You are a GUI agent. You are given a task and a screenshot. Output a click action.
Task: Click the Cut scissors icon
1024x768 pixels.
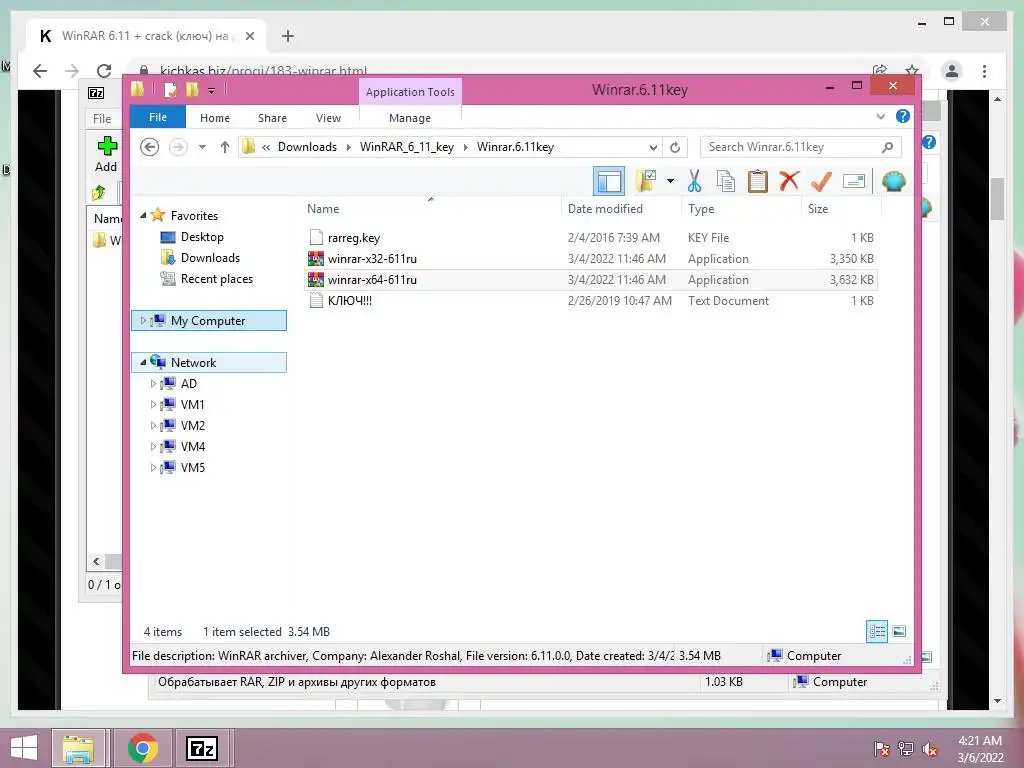pos(694,181)
